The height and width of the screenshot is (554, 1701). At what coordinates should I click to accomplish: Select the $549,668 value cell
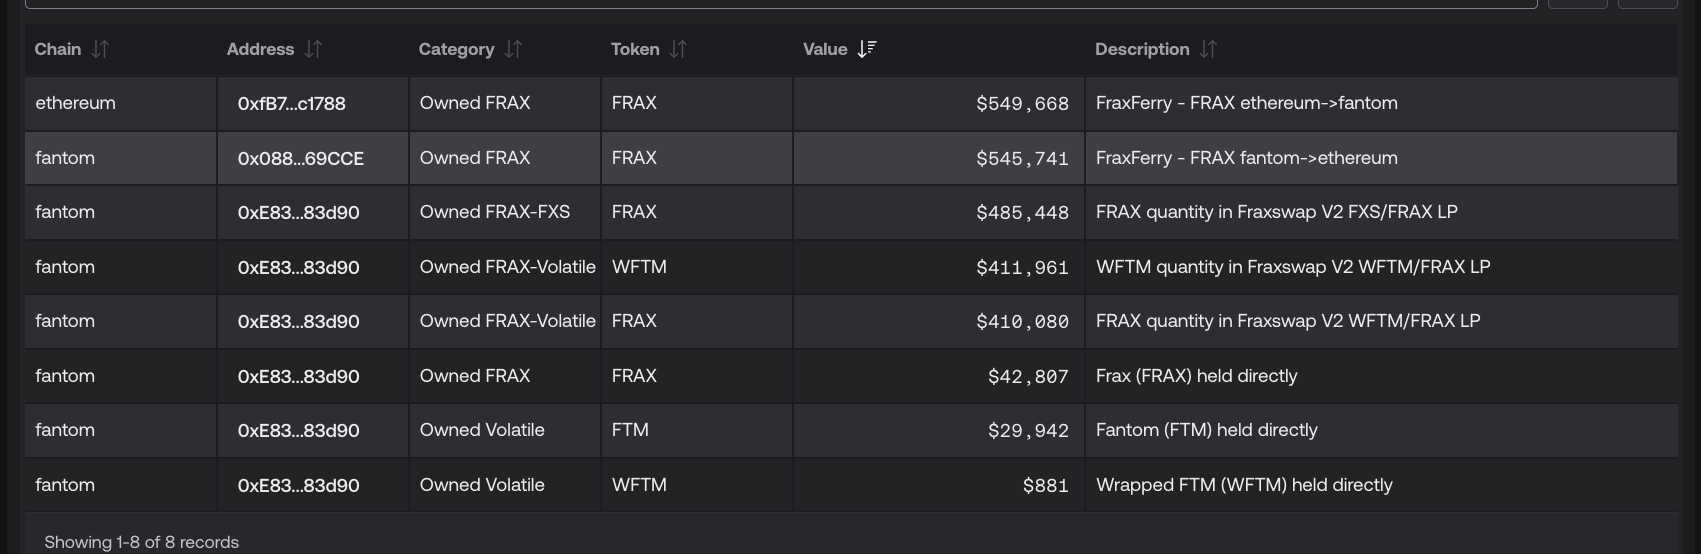pyautogui.click(x=1022, y=104)
